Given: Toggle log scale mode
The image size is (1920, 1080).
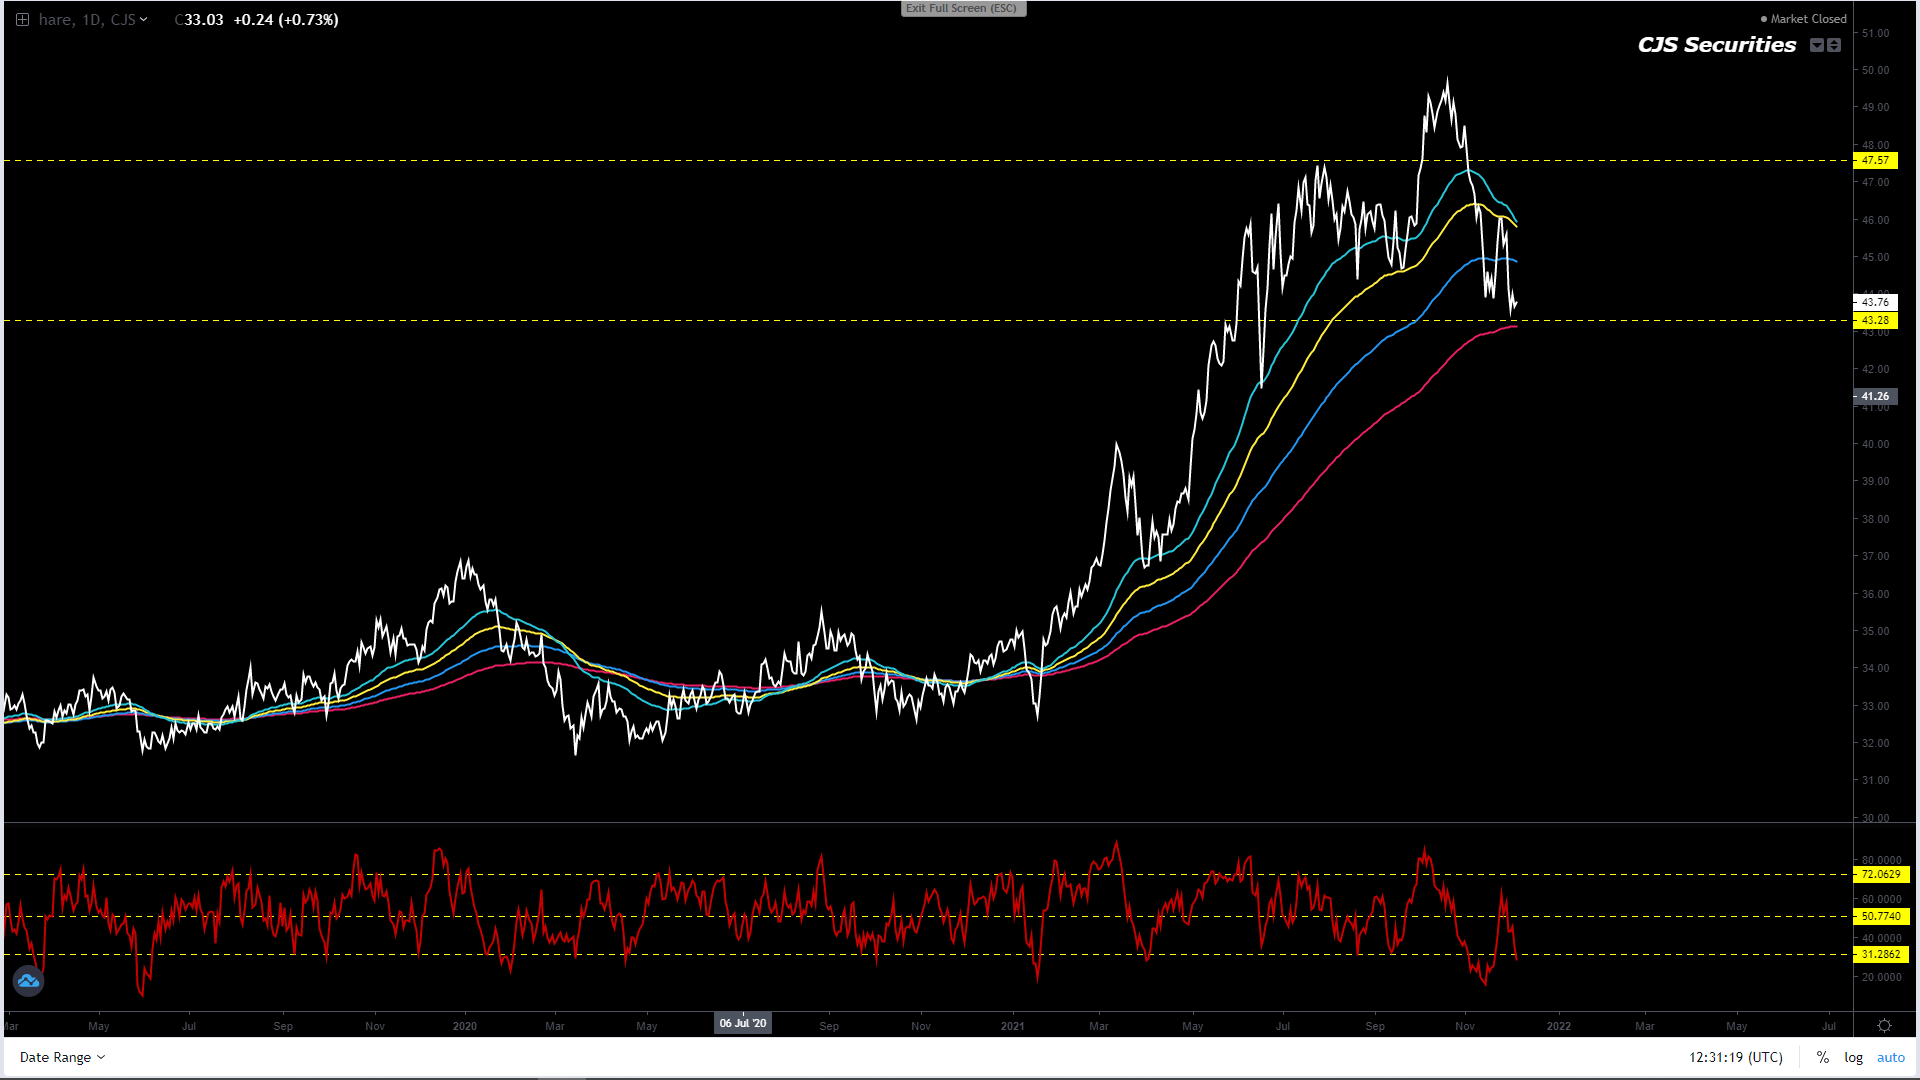Looking at the screenshot, I should [x=1853, y=1057].
